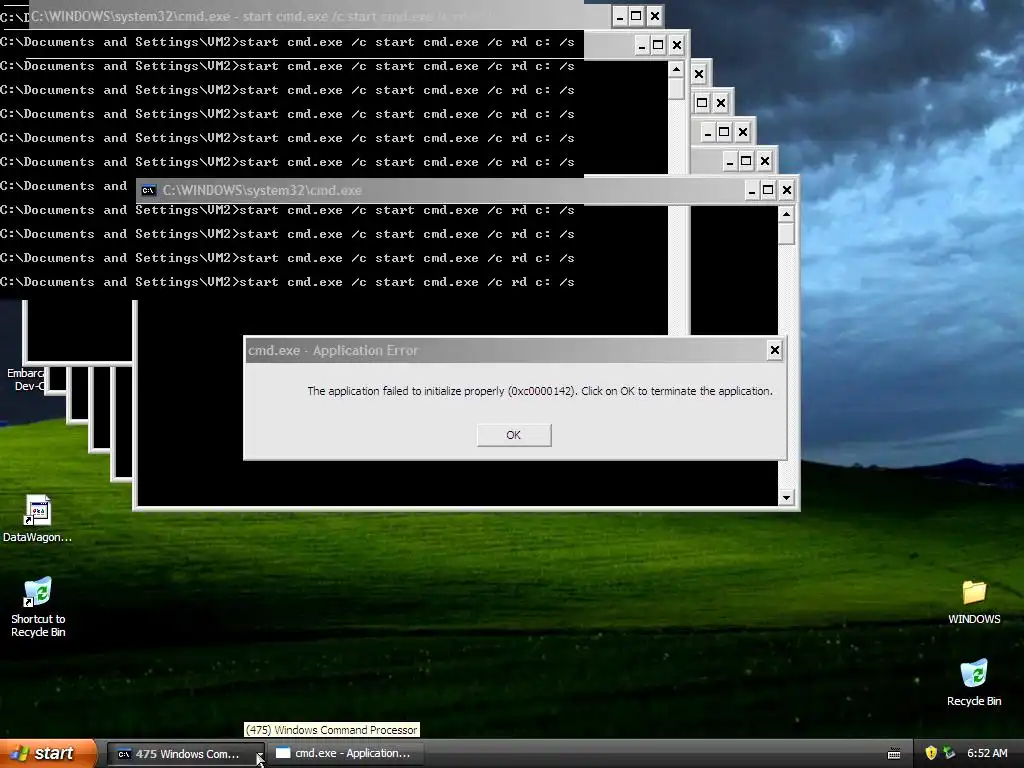Image resolution: width=1024 pixels, height=768 pixels.
Task: Maximize the topmost 'start cmd.exe /c start' window
Action: click(x=637, y=16)
